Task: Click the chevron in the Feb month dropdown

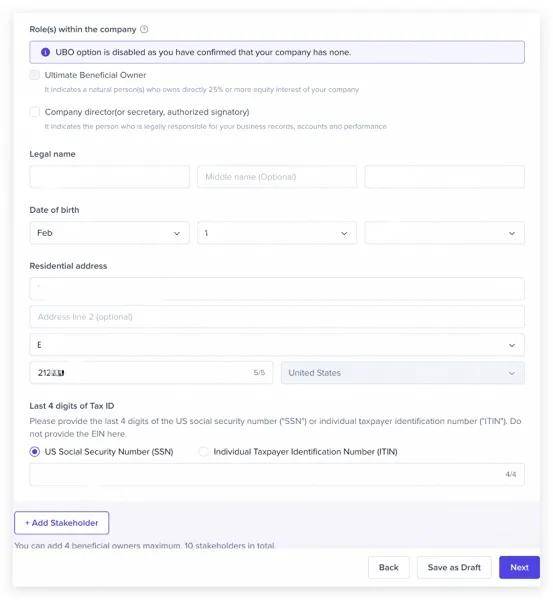Action: coord(177,233)
